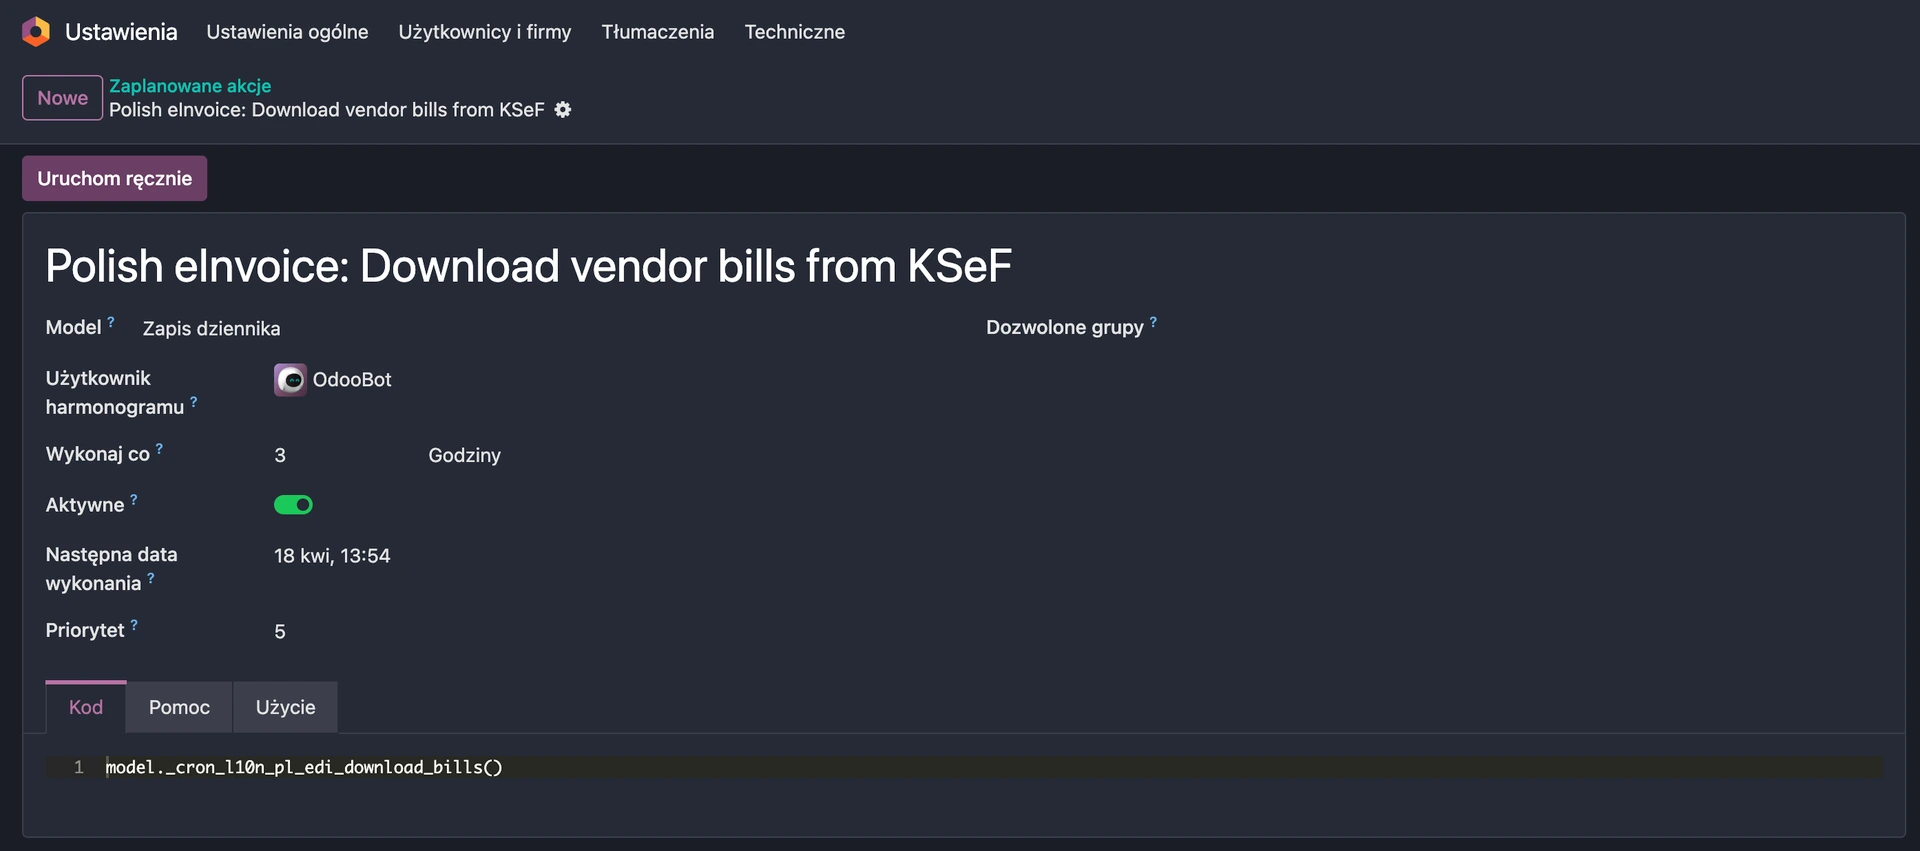The height and width of the screenshot is (851, 1920).
Task: Switch to the Użycie tab
Action: pos(285,708)
